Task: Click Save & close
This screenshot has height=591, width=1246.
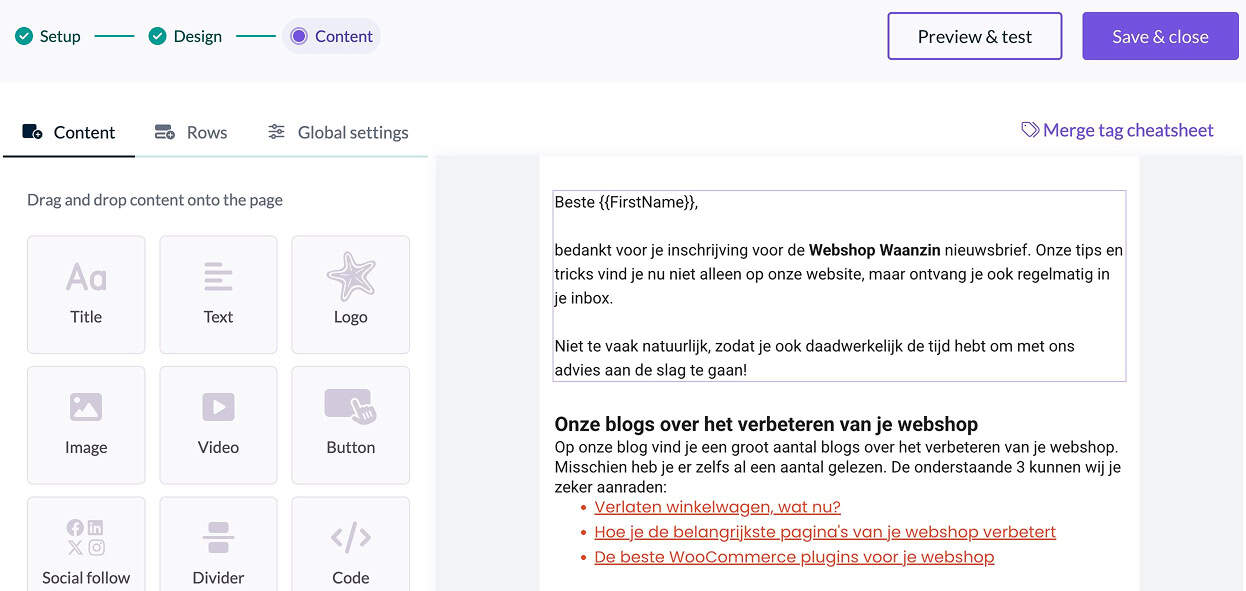Action: click(1160, 35)
